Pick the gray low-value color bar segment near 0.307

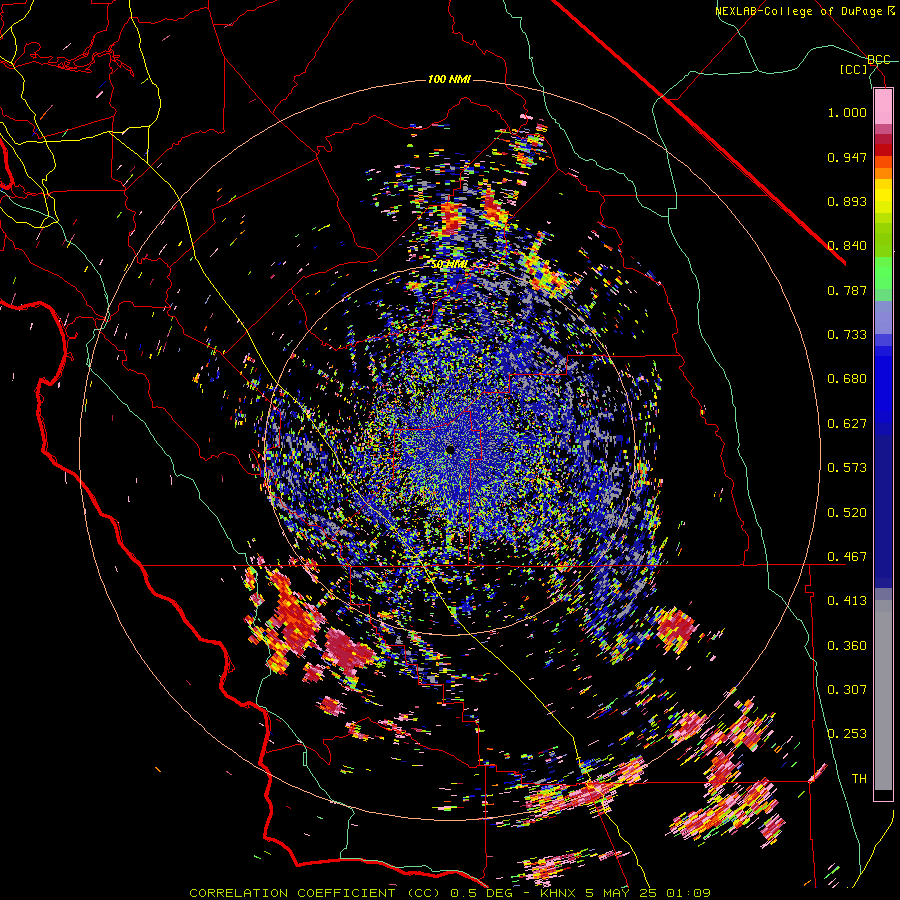coord(883,695)
